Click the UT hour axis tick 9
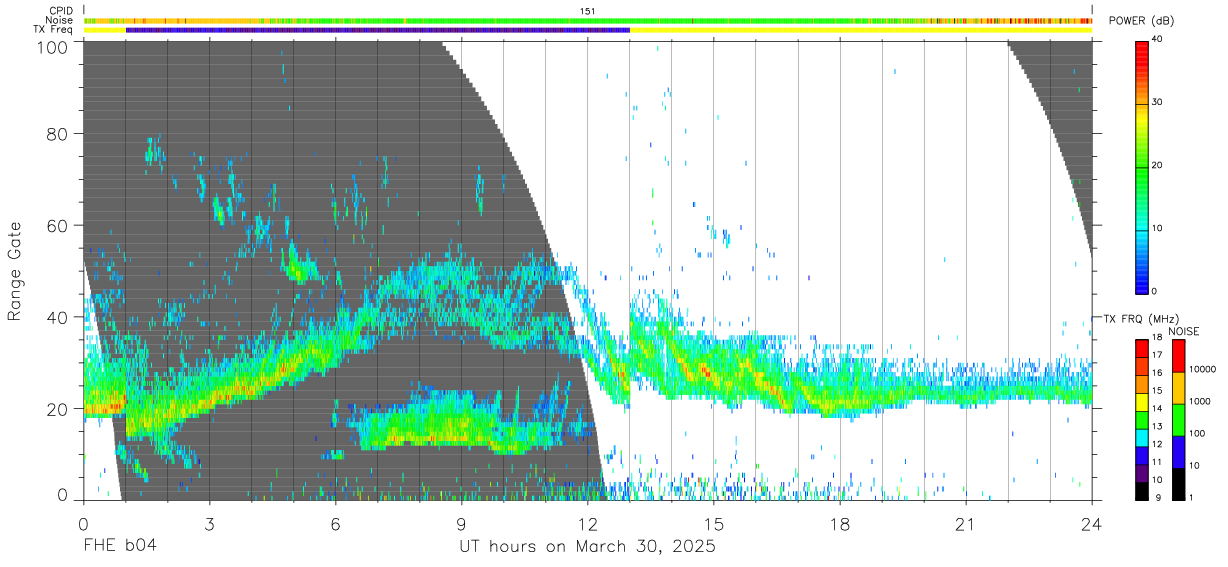The width and height of the screenshot is (1228, 567). coord(461,524)
